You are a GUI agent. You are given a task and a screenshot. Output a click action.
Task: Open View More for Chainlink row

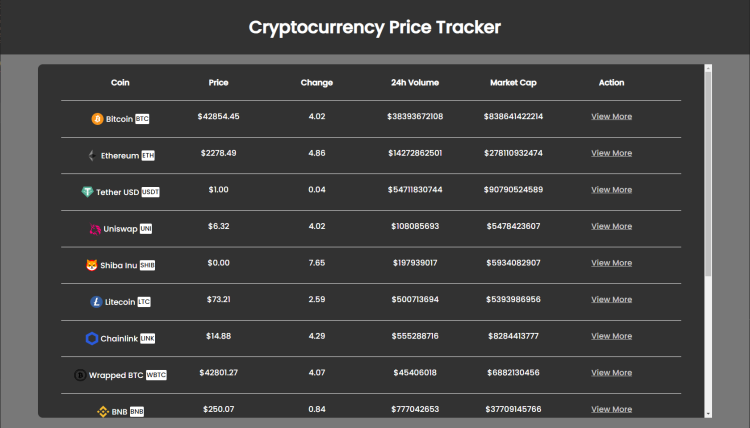611,336
